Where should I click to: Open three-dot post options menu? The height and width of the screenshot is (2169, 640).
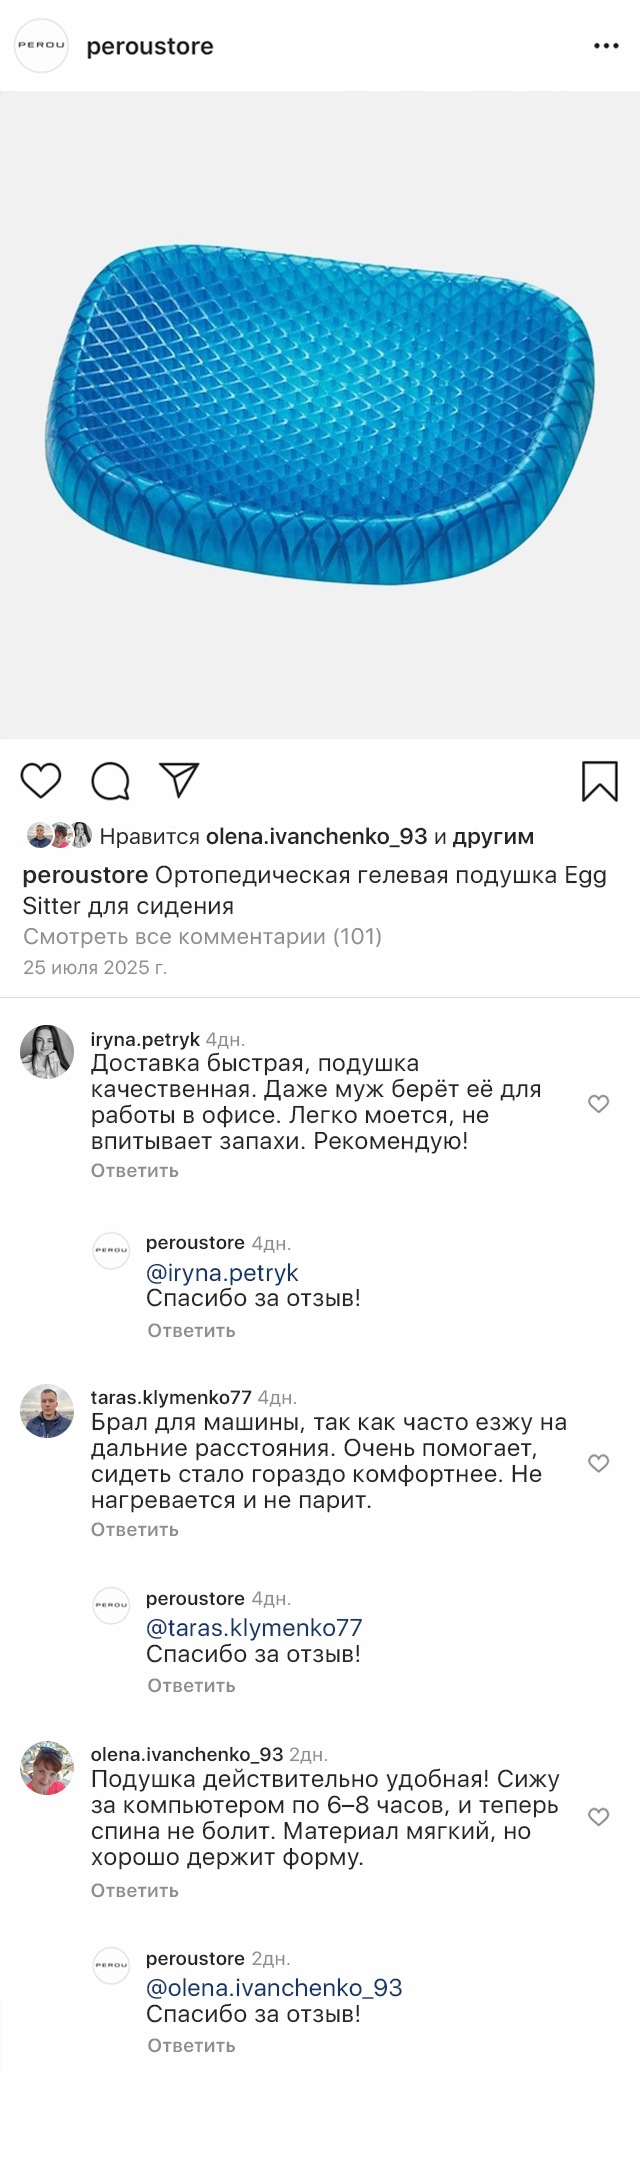[x=606, y=46]
